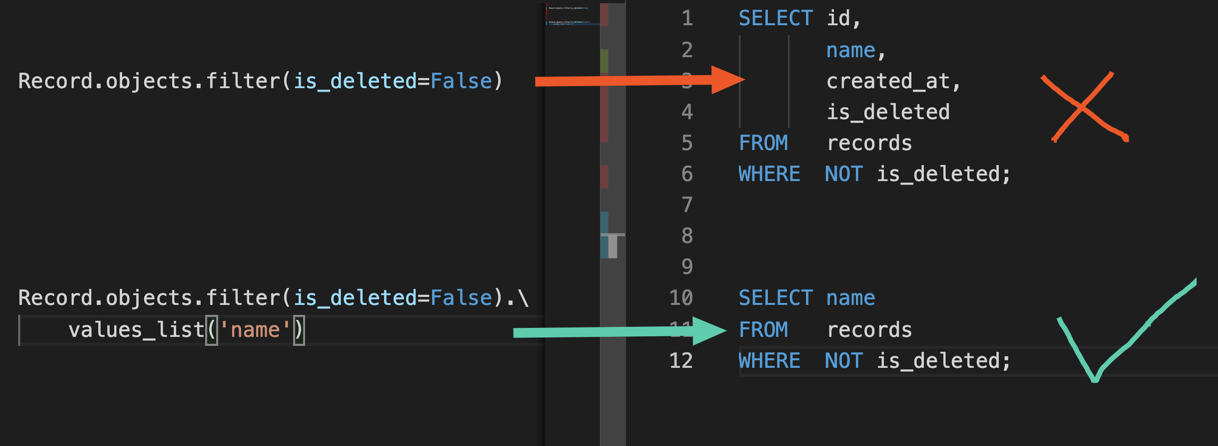Click line number 1 in the gutter
1218x446 pixels.
coord(686,18)
